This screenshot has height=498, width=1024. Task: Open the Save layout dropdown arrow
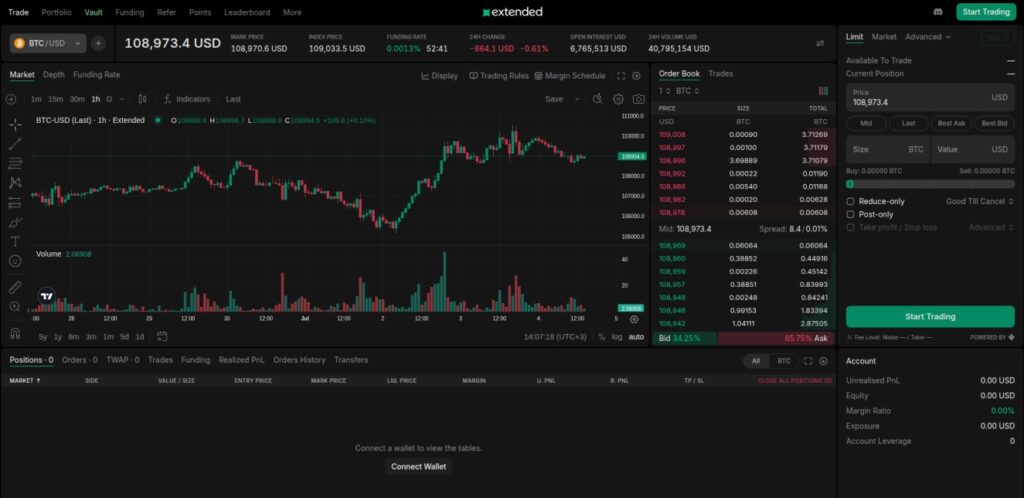[577, 99]
